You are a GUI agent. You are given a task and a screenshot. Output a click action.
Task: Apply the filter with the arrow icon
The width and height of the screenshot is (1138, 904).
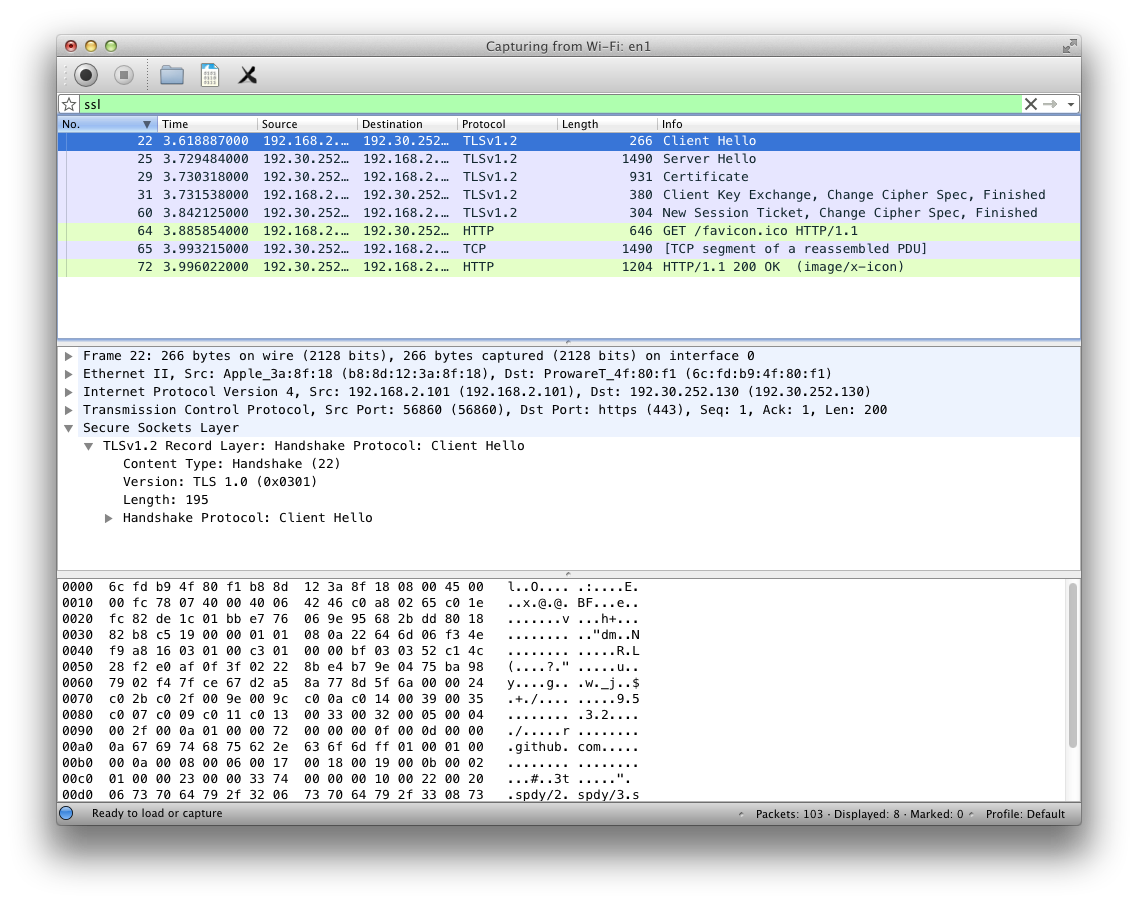1050,104
